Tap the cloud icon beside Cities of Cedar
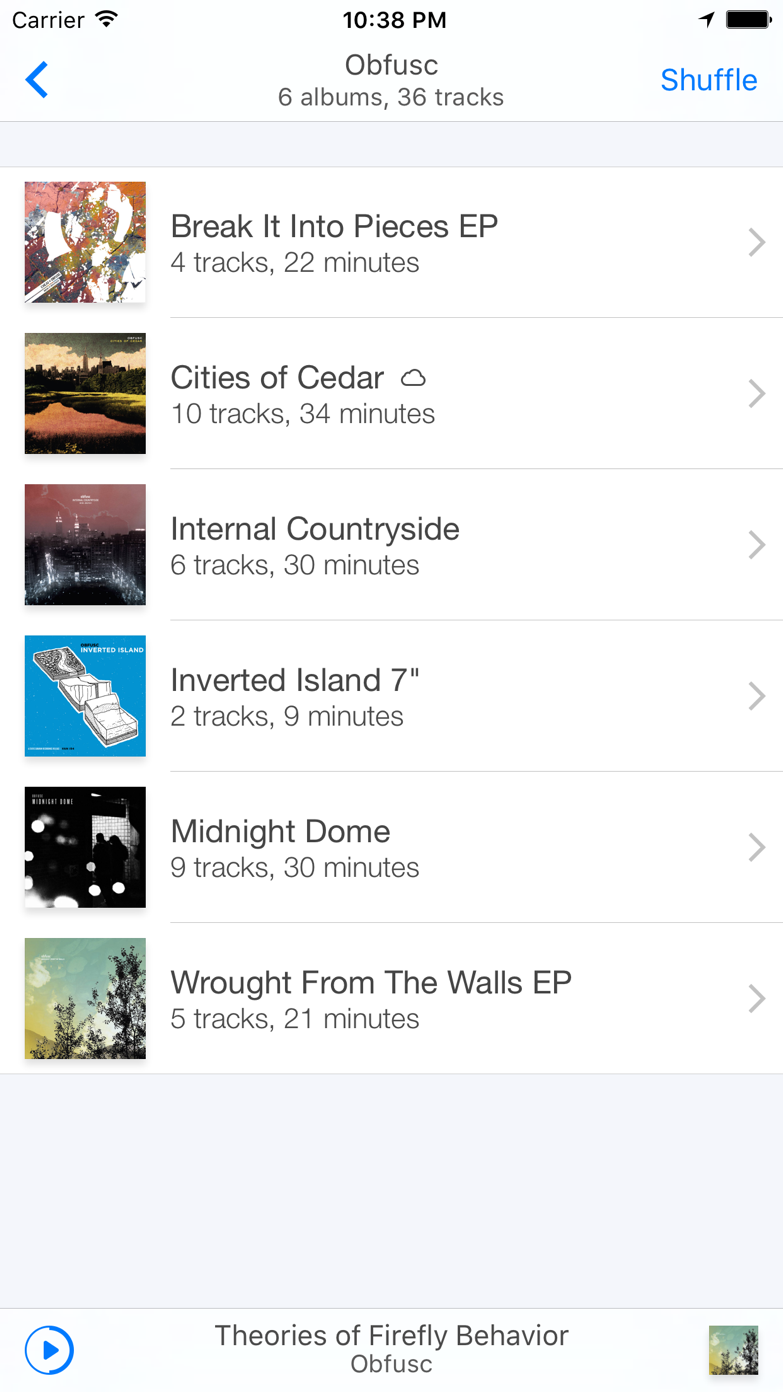This screenshot has height=1392, width=783. point(413,378)
